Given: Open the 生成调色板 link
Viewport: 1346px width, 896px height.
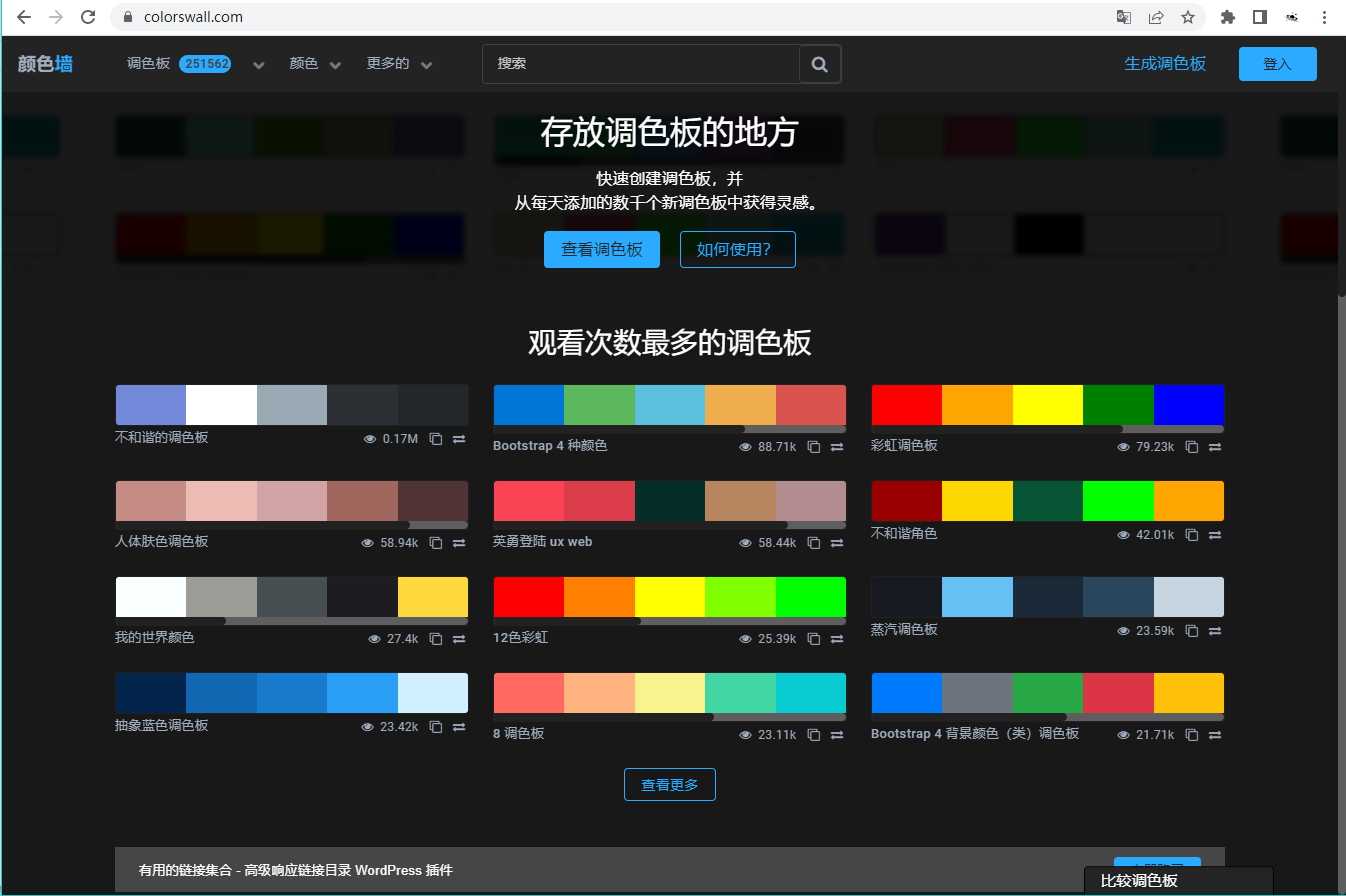Looking at the screenshot, I should point(1165,62).
